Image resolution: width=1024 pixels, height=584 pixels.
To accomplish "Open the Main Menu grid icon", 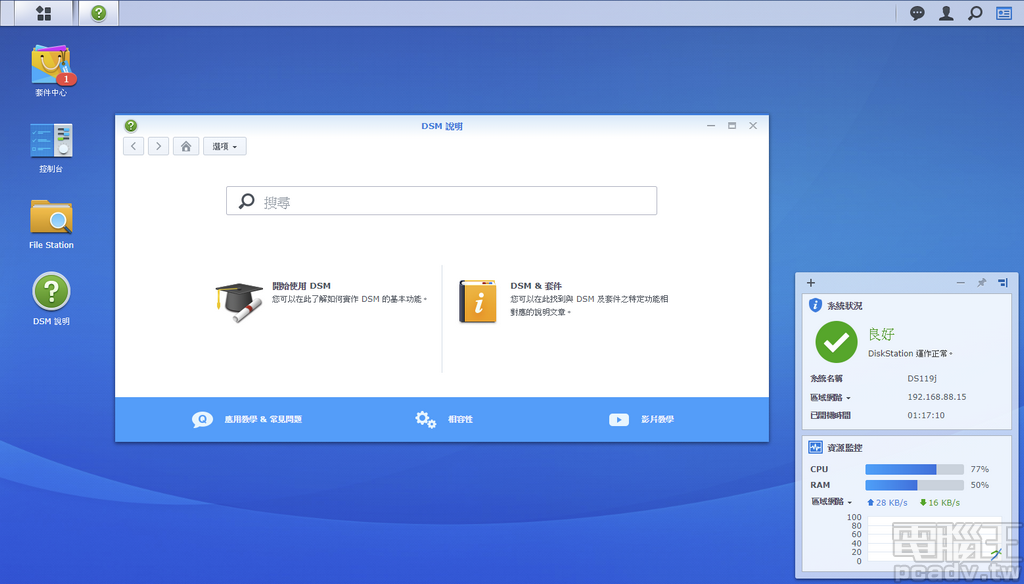I will [43, 13].
